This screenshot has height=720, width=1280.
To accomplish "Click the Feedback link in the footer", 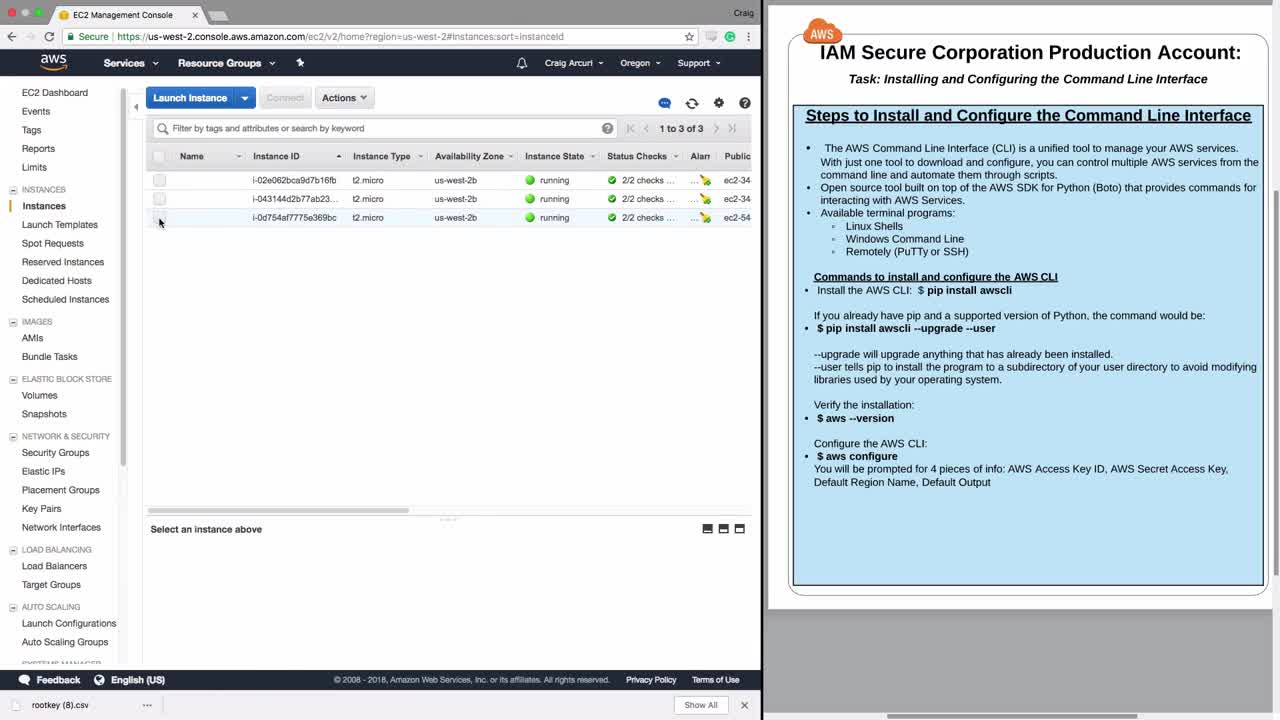I will (x=49, y=680).
